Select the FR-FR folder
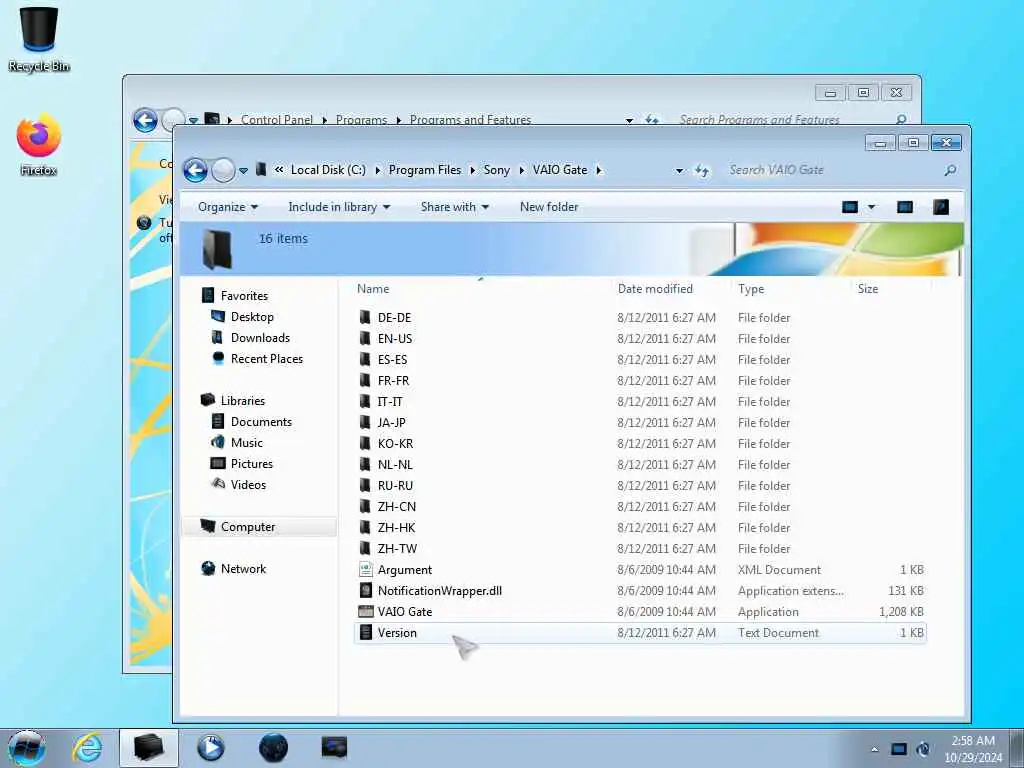 pos(393,380)
